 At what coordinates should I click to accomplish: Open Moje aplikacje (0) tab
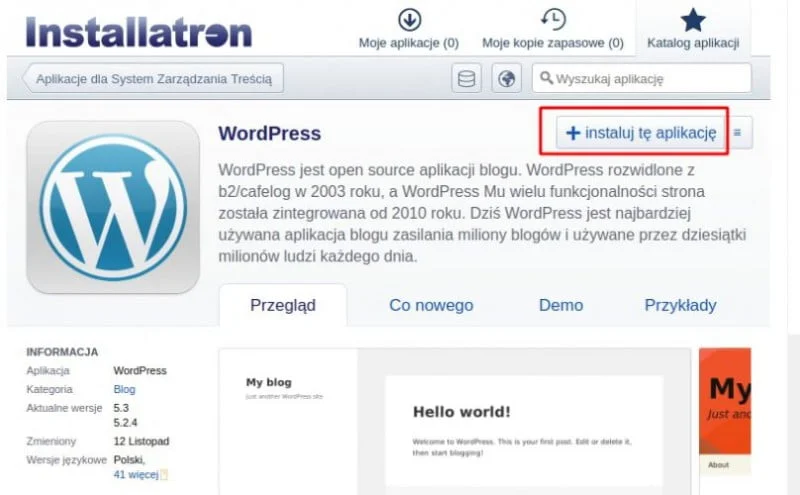pos(409,30)
